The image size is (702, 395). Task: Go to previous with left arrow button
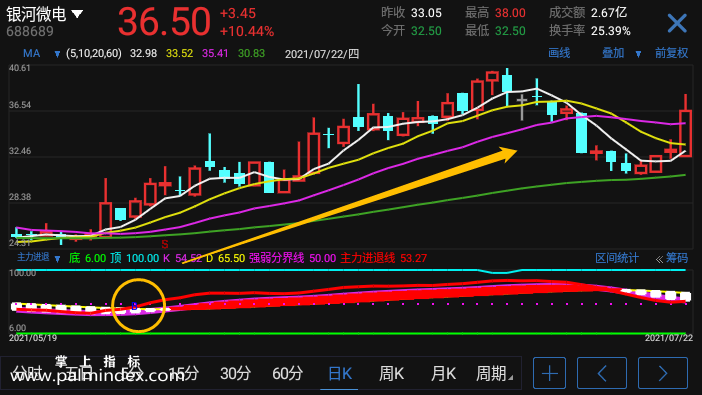point(602,373)
